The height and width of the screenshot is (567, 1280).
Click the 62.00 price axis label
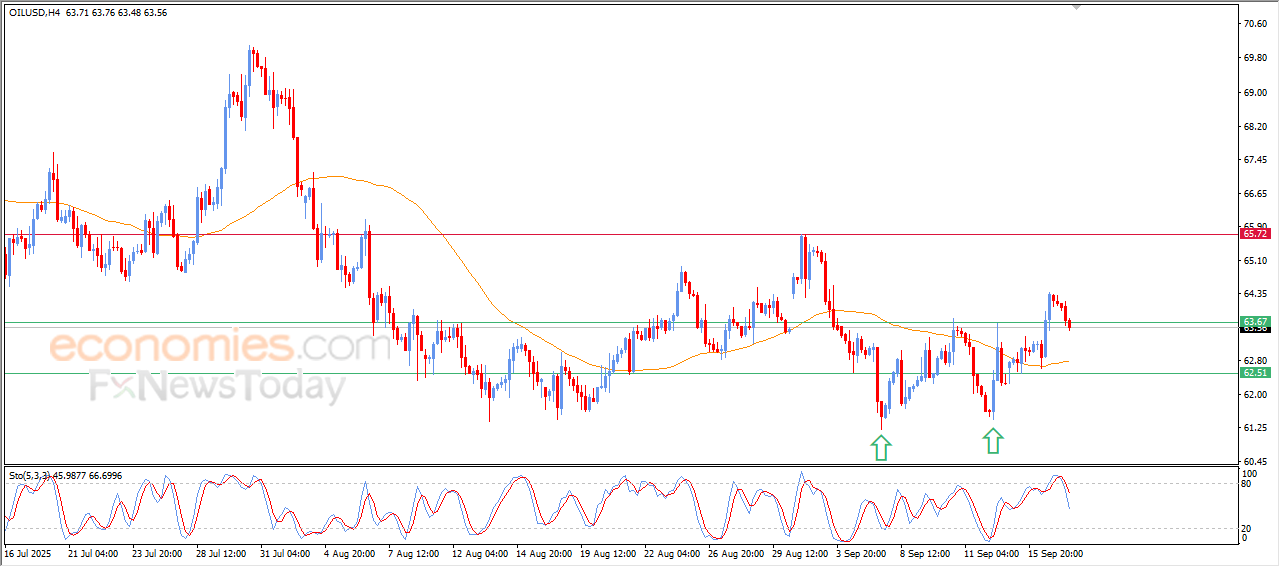pos(1254,395)
